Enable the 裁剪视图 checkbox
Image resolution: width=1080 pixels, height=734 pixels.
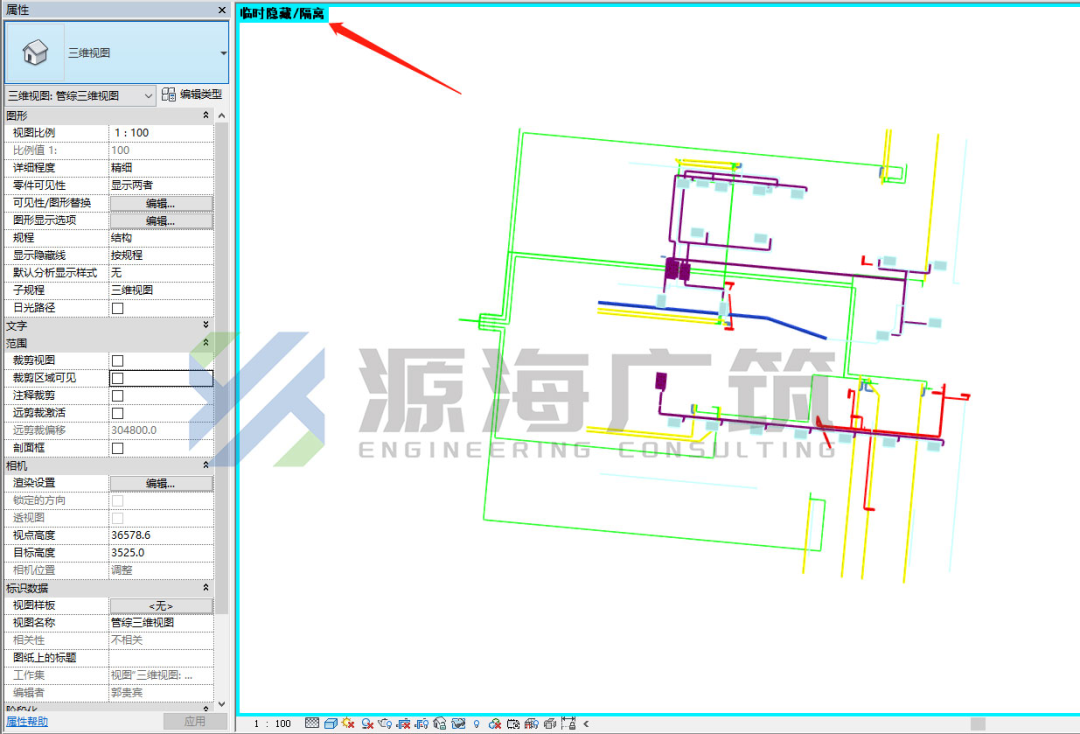(x=118, y=361)
